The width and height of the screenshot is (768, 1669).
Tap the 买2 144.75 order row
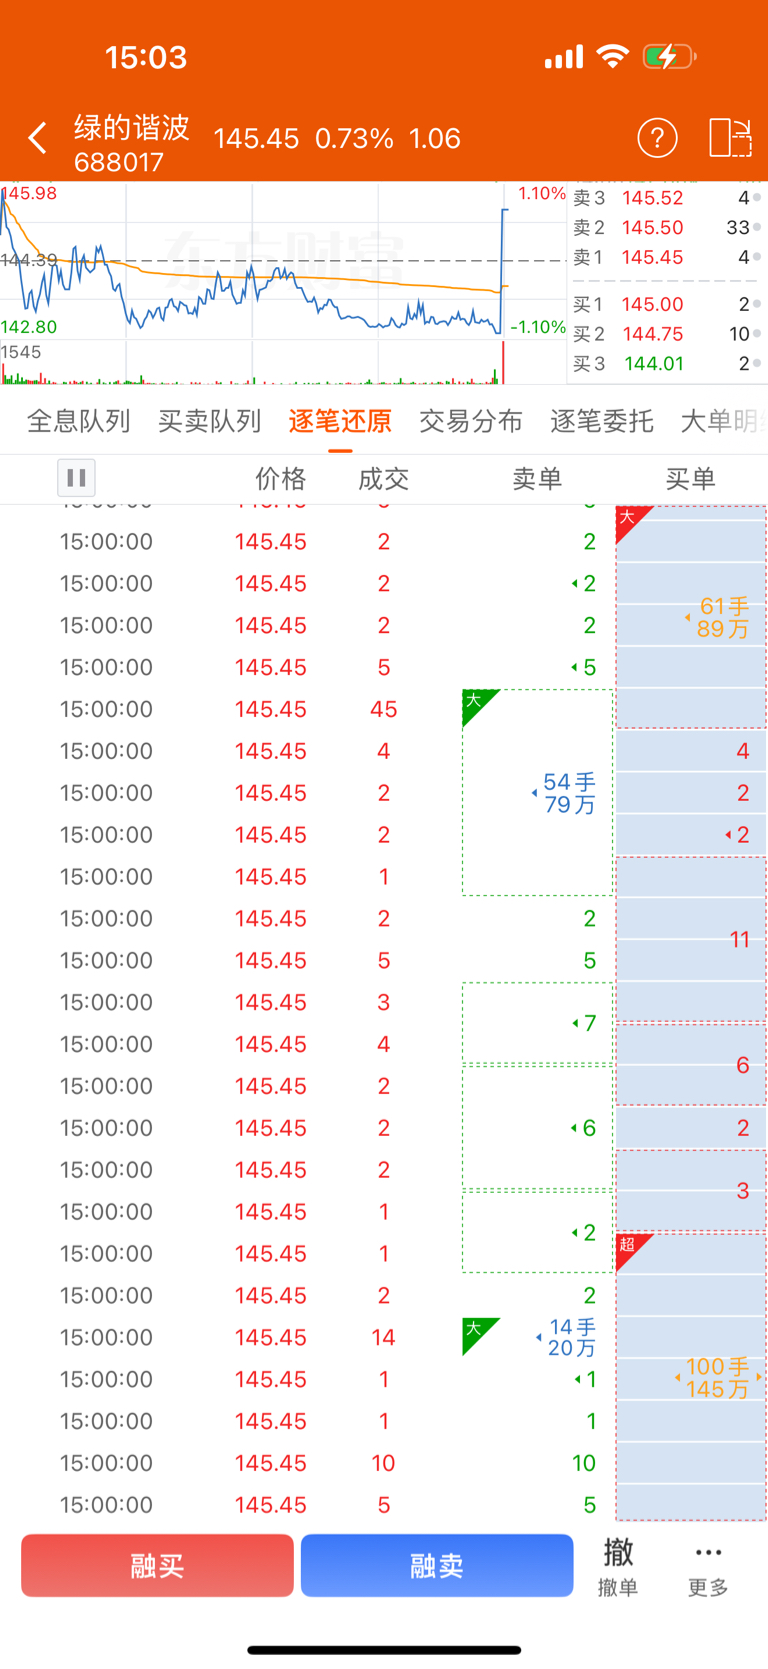pos(668,334)
